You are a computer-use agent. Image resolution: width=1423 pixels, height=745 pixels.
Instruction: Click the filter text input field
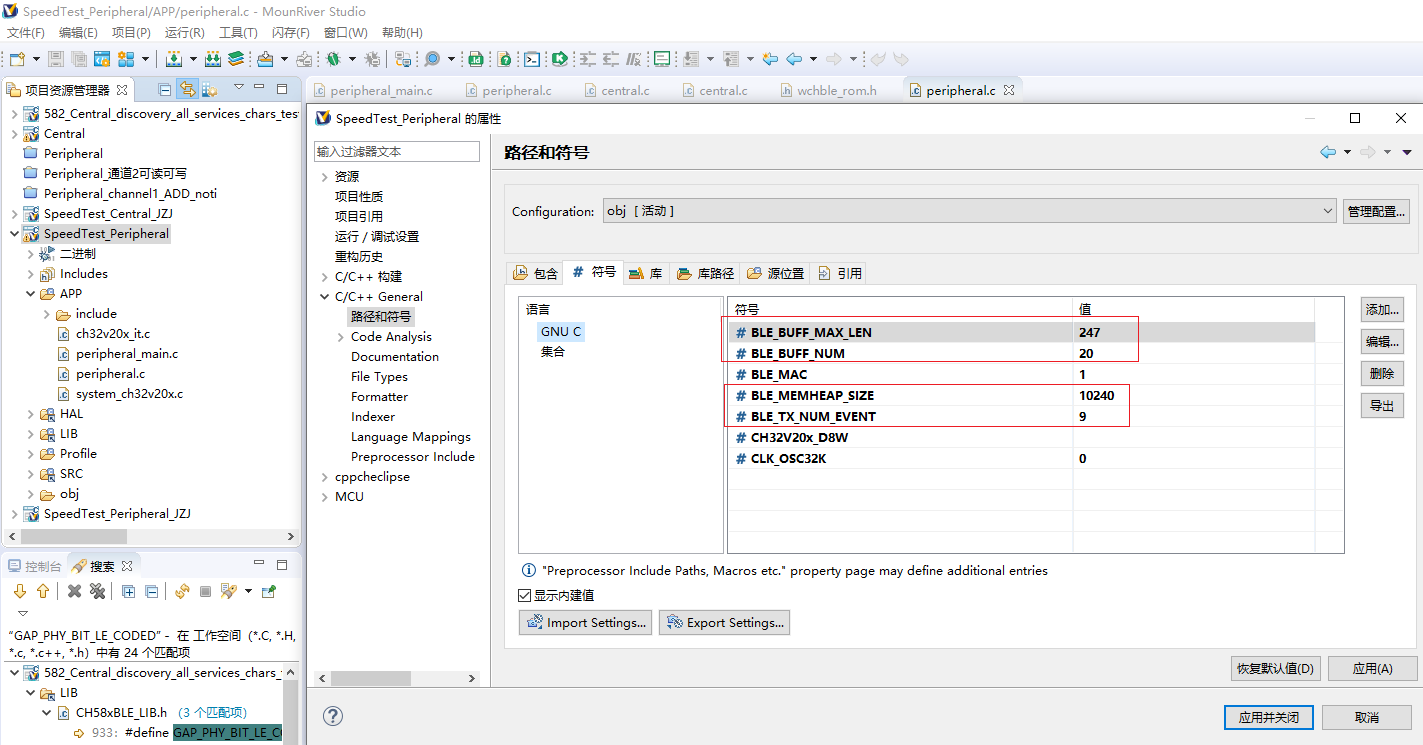397,152
